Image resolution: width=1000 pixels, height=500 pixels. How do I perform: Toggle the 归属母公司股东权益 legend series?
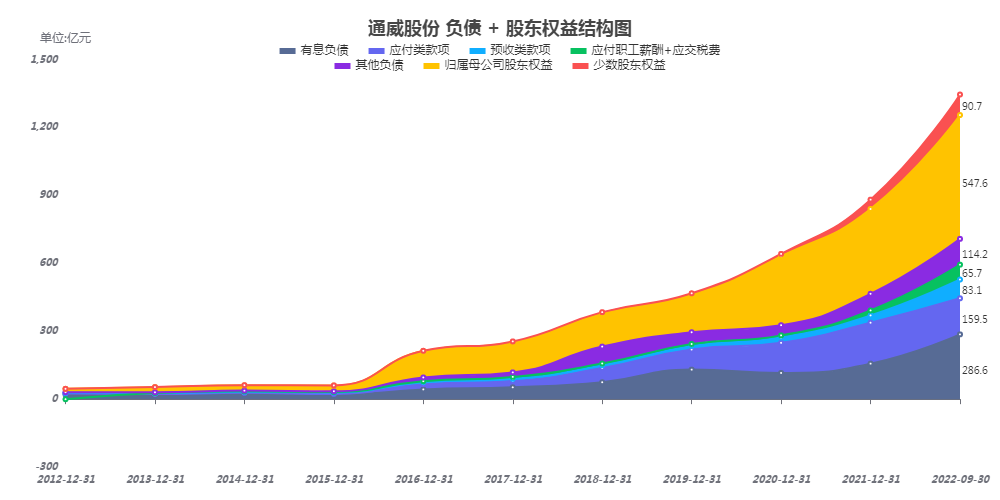[488, 66]
